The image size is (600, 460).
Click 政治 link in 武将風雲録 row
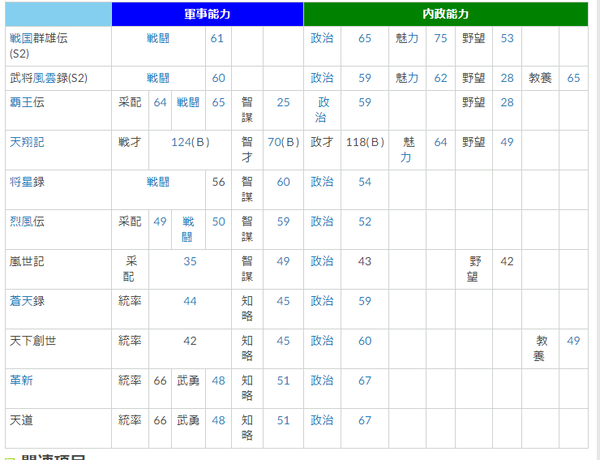pyautogui.click(x=322, y=78)
